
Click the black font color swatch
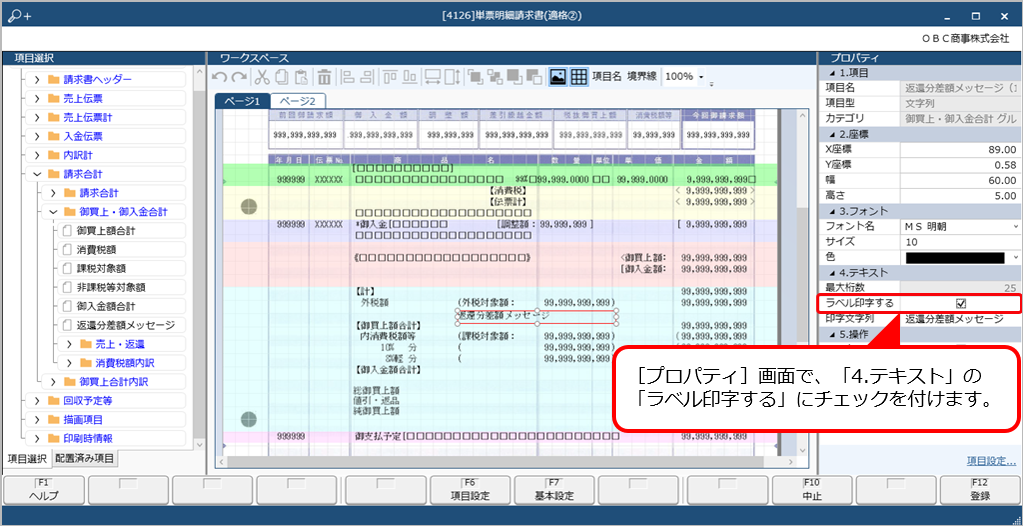click(955, 257)
